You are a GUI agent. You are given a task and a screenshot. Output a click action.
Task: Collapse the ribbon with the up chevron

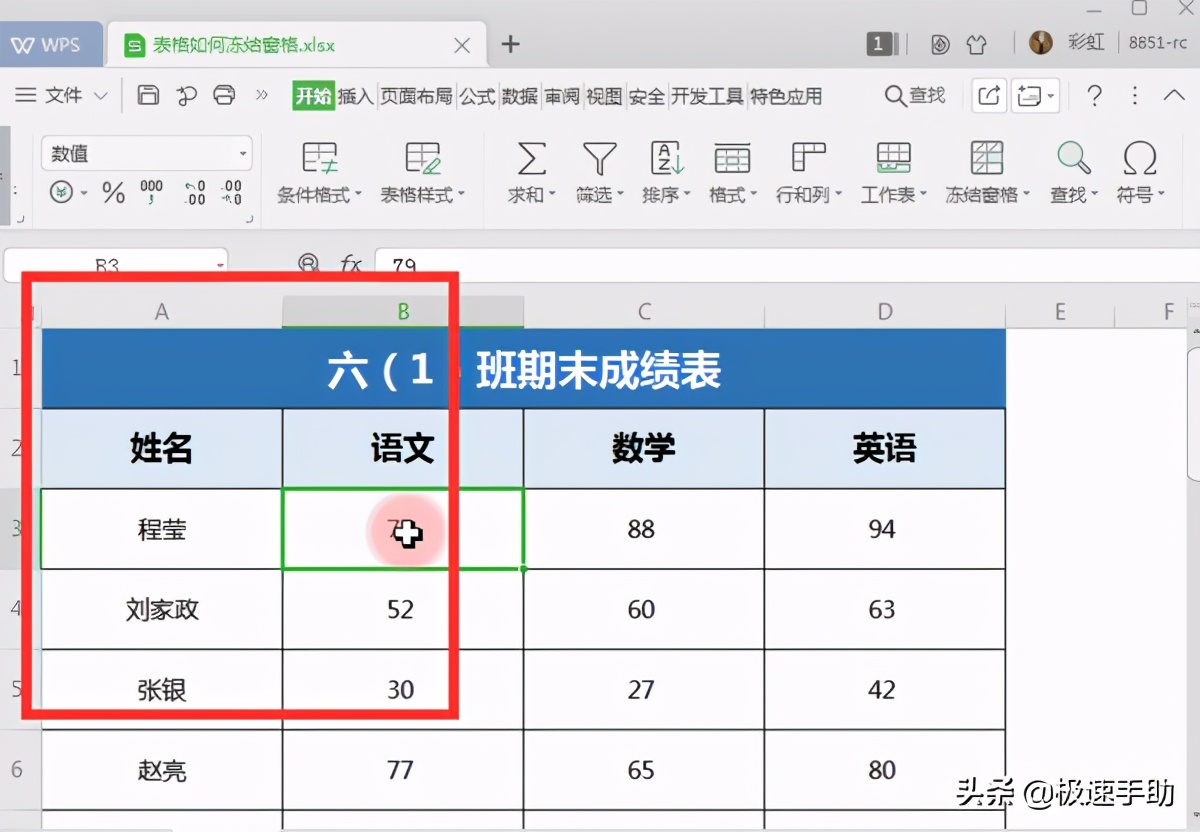pyautogui.click(x=1174, y=96)
